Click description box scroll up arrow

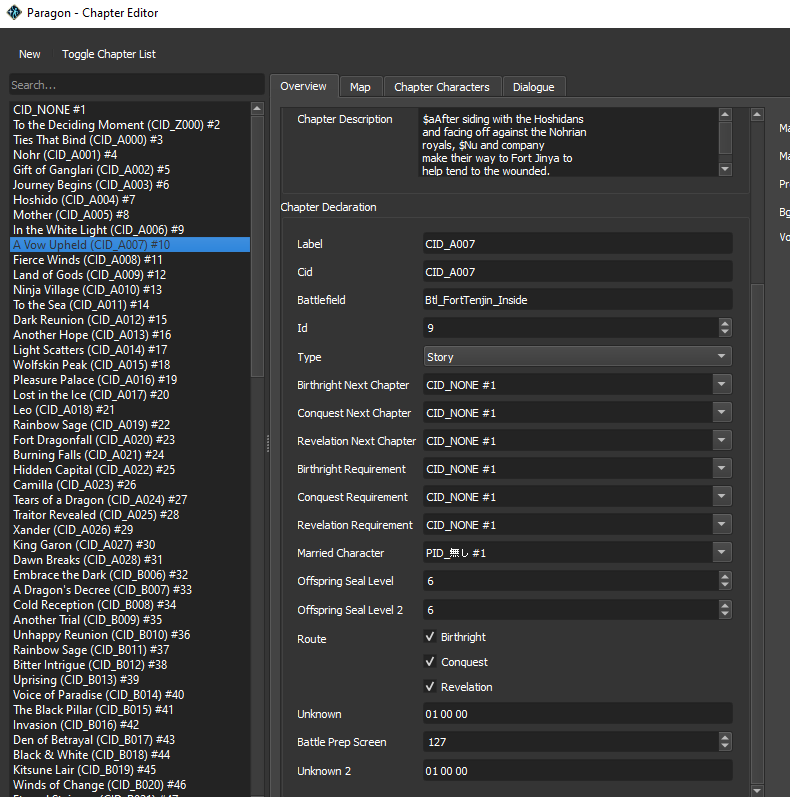[725, 114]
